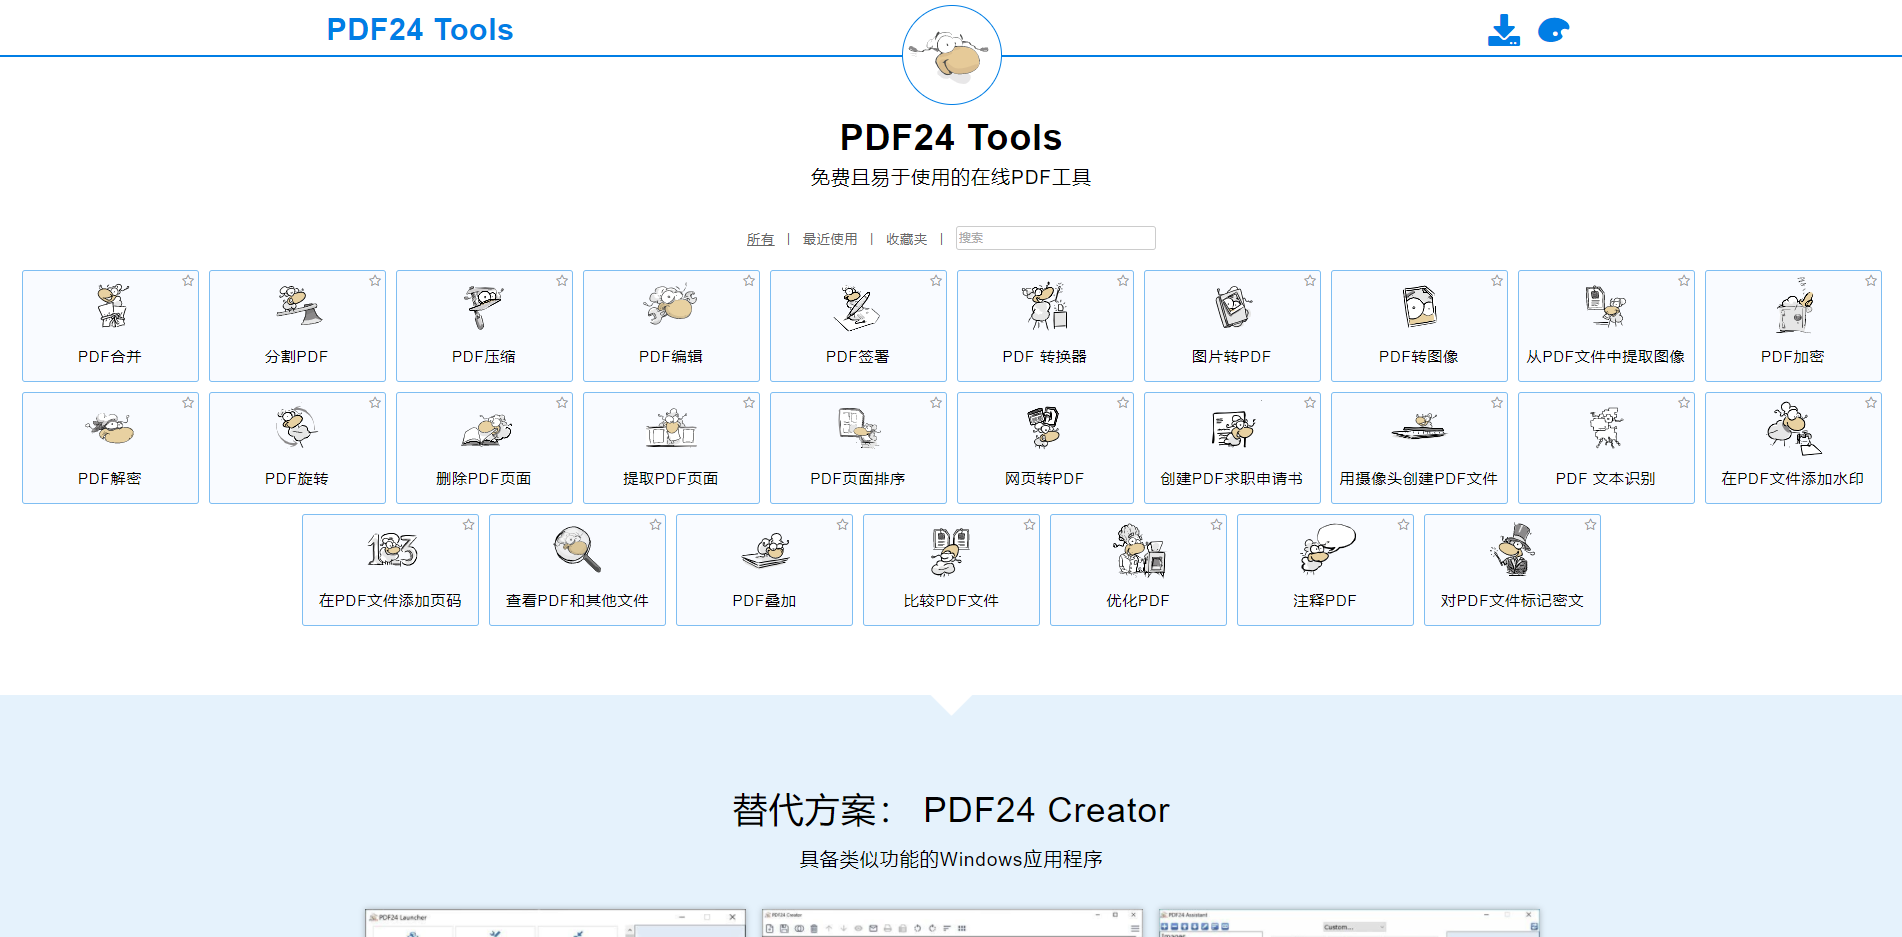Image resolution: width=1902 pixels, height=937 pixels.
Task: Open the PDF压缩 compression tool
Action: (484, 325)
